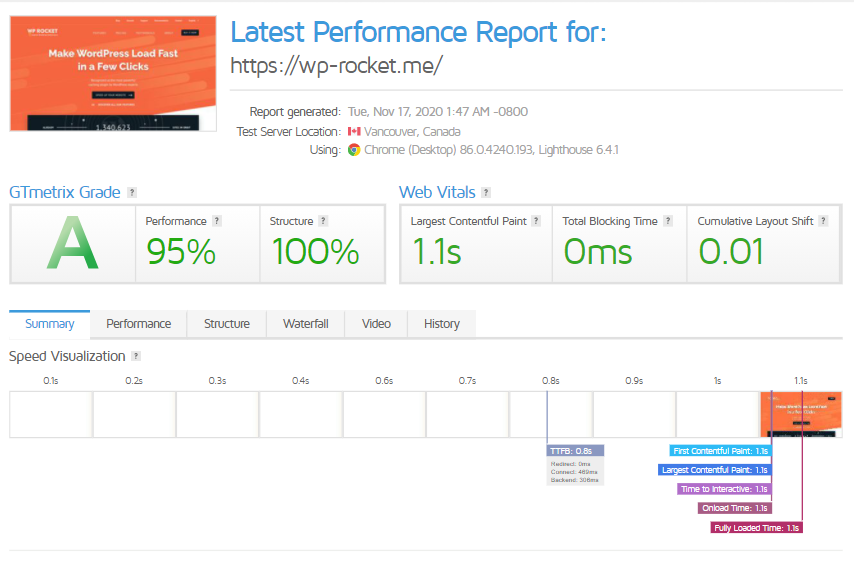Click the https://wp-rocket.me/ URL

tap(337, 66)
